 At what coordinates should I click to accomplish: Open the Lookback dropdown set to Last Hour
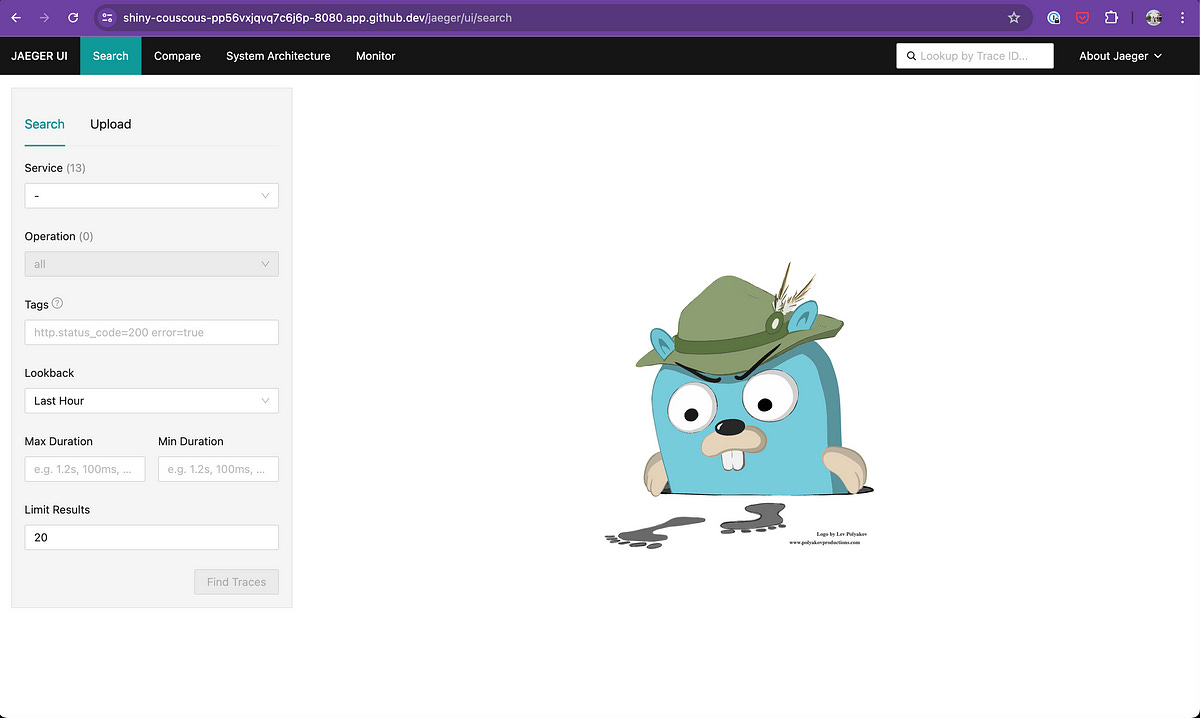[x=151, y=401]
